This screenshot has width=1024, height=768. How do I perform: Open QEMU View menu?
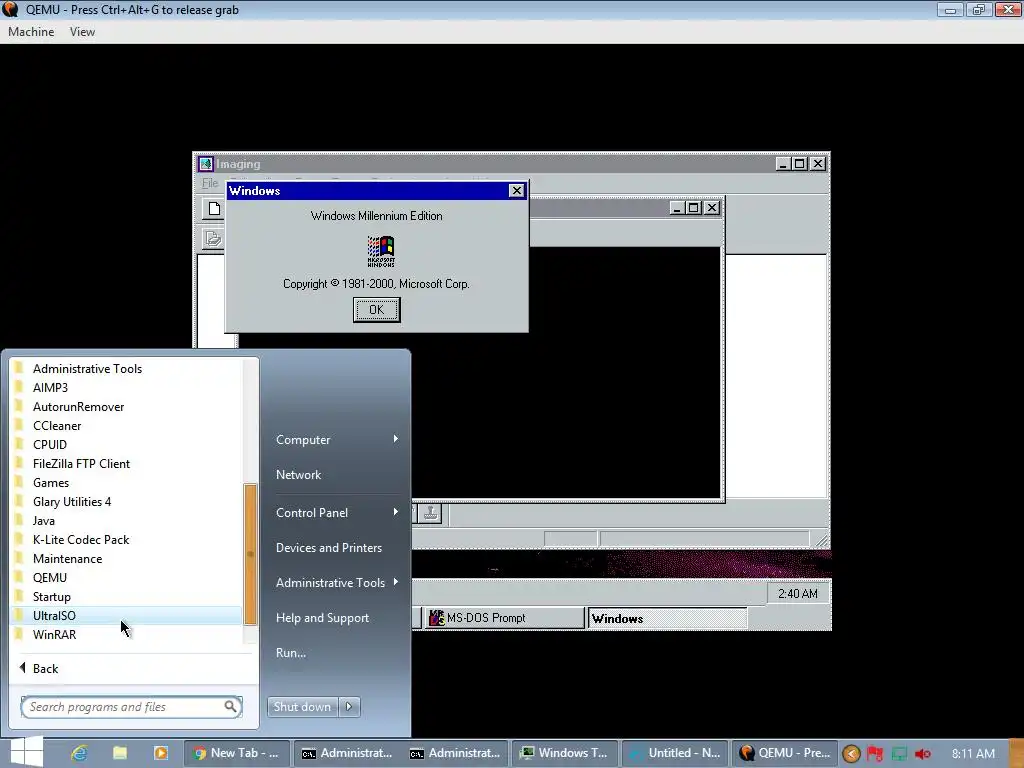pos(82,31)
